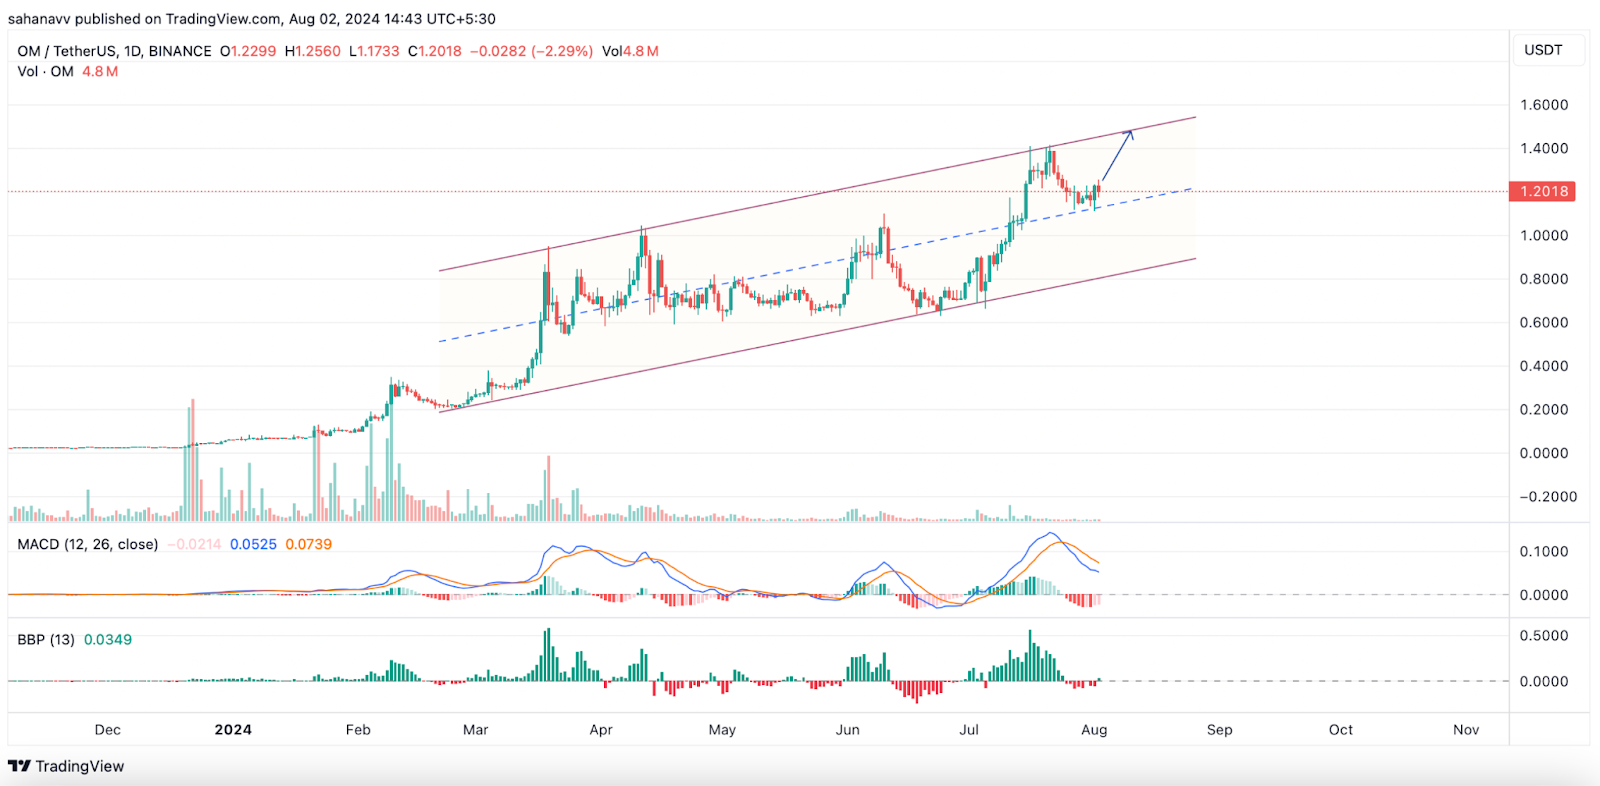Click the Sep label on time axis
1600x786 pixels.
[x=1220, y=730]
